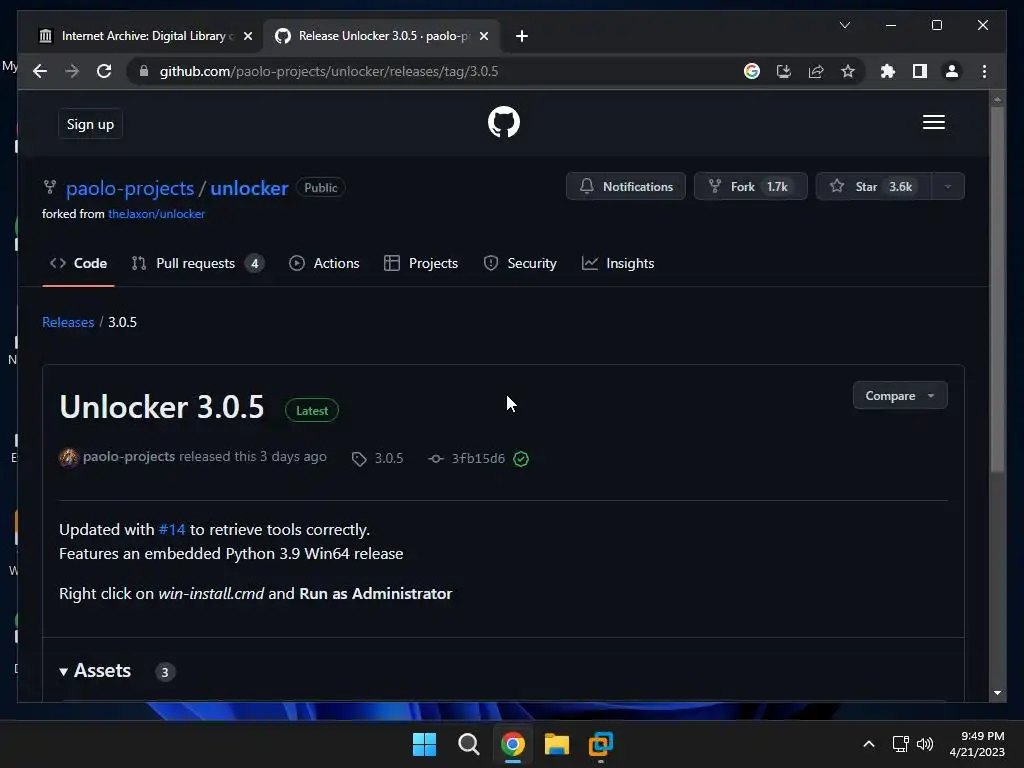Click the GitHub Octocat logo
Image resolution: width=1024 pixels, height=768 pixels.
(x=504, y=122)
